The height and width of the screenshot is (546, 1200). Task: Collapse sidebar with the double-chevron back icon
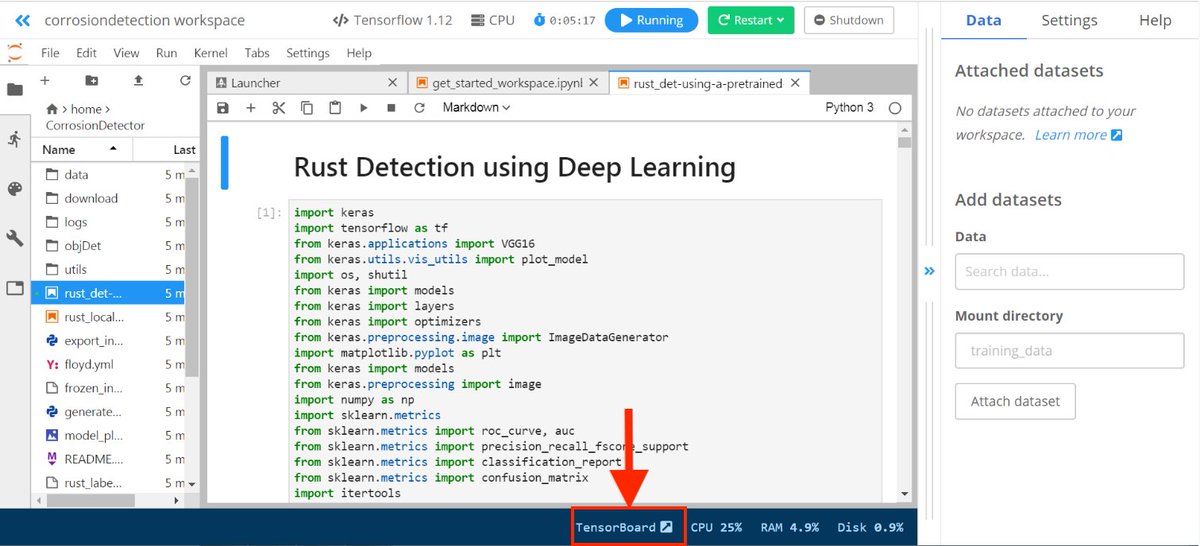(22, 20)
